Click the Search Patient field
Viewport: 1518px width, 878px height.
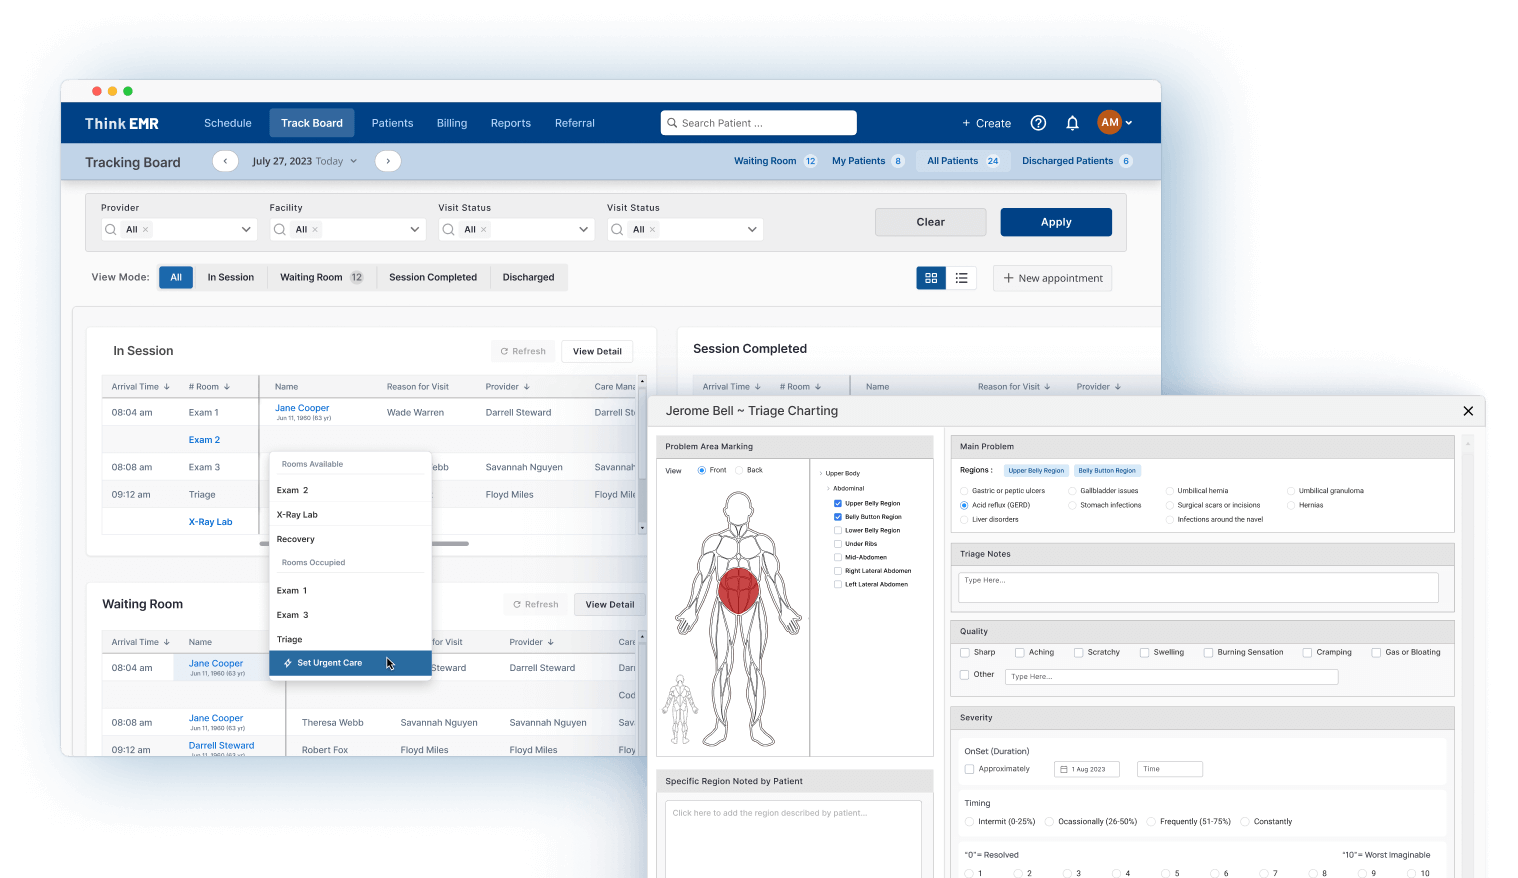pos(758,123)
